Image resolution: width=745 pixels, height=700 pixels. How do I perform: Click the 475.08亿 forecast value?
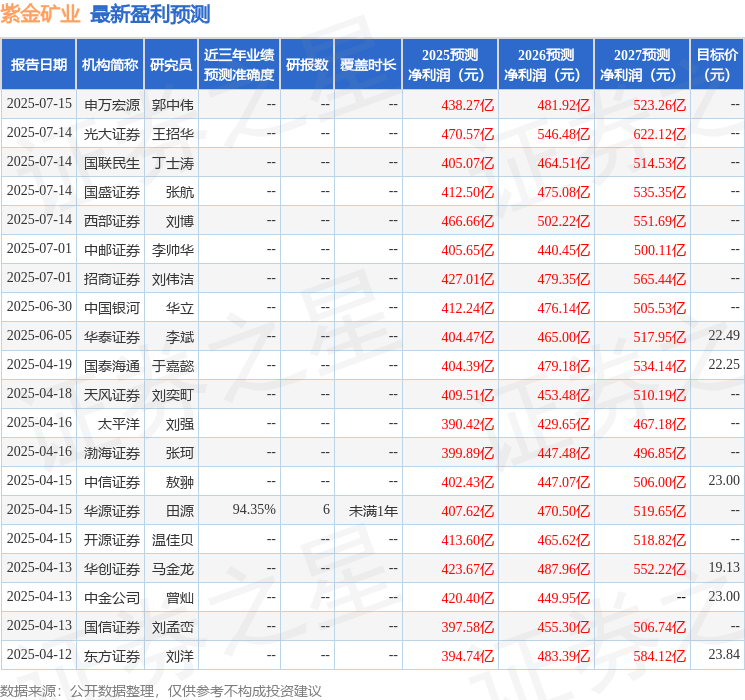[x=564, y=192]
